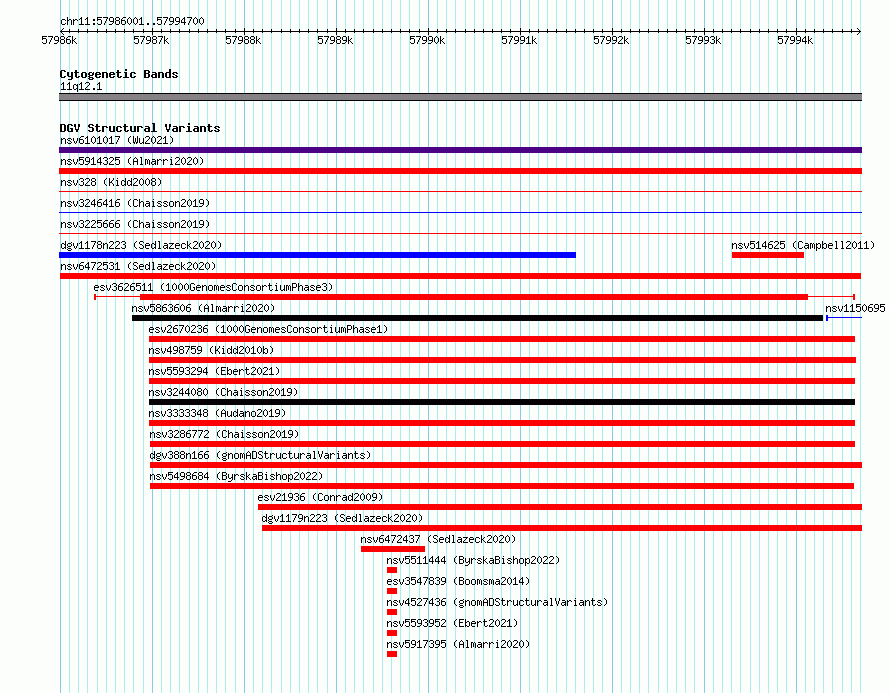Click the black nsv5863606 variant bar
890x693 pixels.
click(x=477, y=318)
